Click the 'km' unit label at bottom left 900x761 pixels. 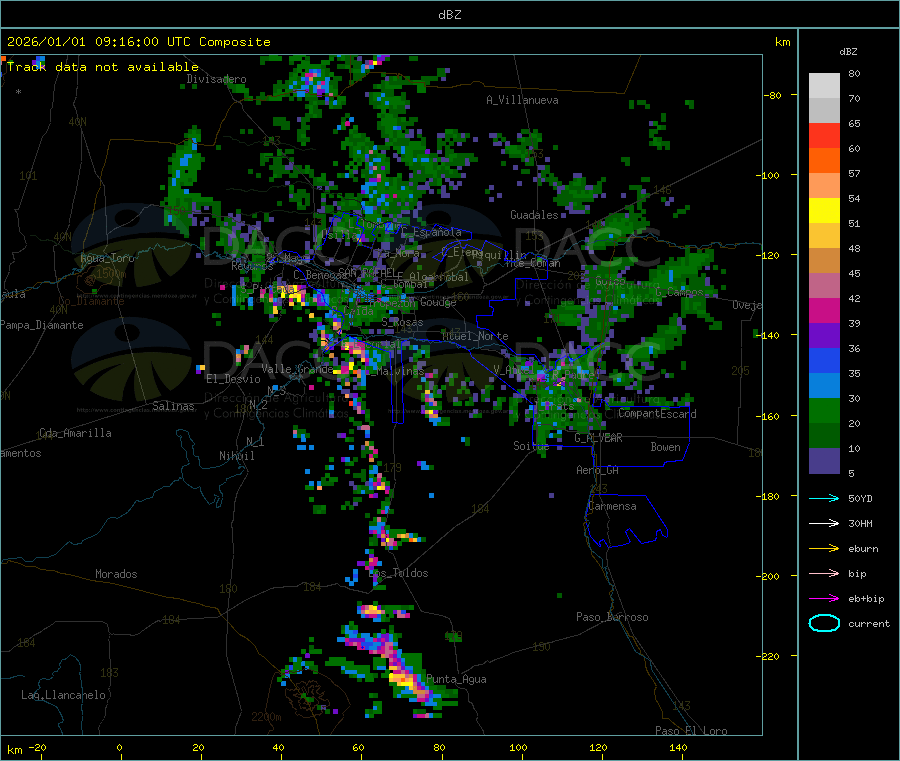point(14,750)
